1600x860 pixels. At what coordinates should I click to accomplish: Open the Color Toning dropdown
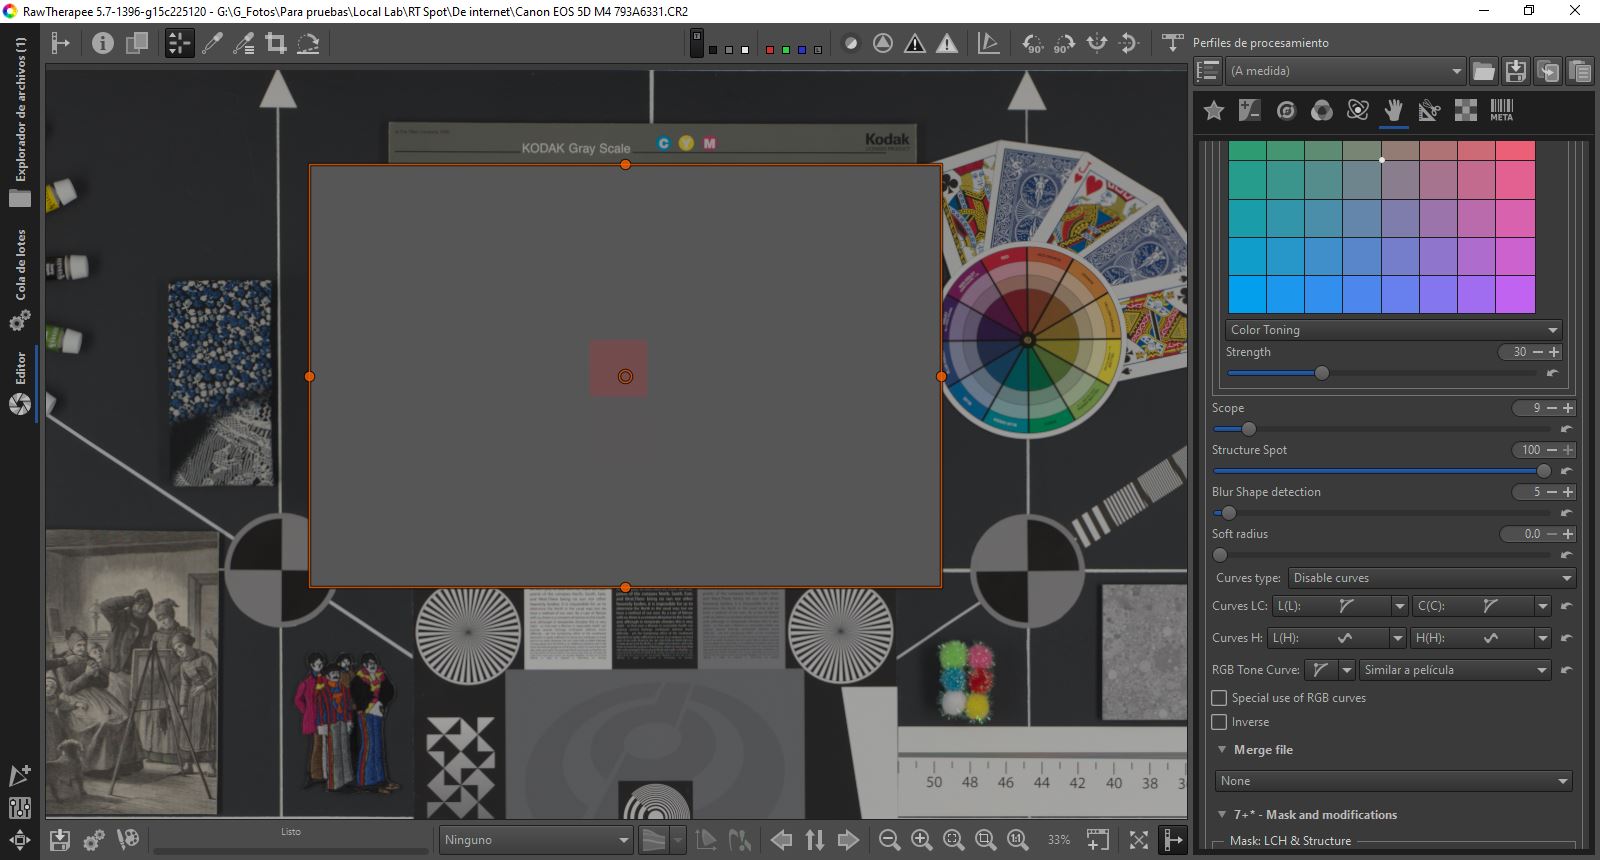[x=1394, y=330]
